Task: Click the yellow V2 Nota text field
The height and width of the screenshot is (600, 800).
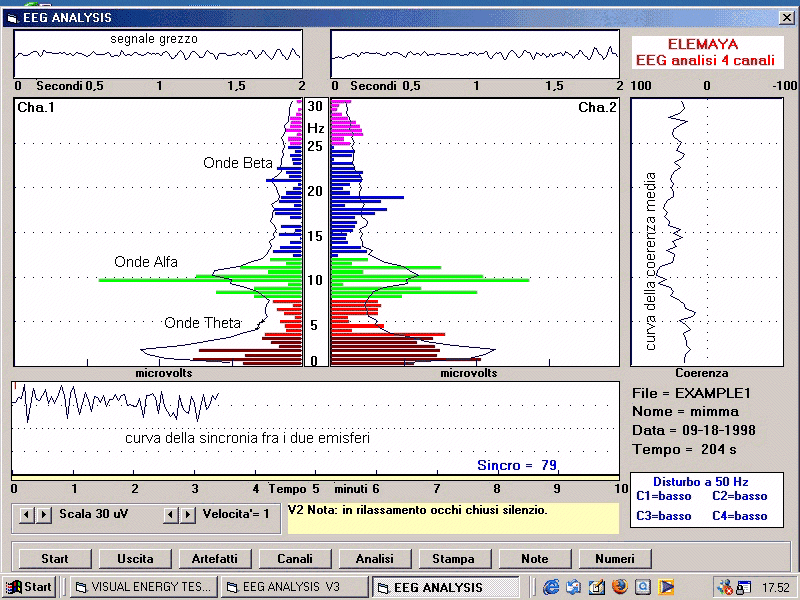Action: tap(453, 518)
